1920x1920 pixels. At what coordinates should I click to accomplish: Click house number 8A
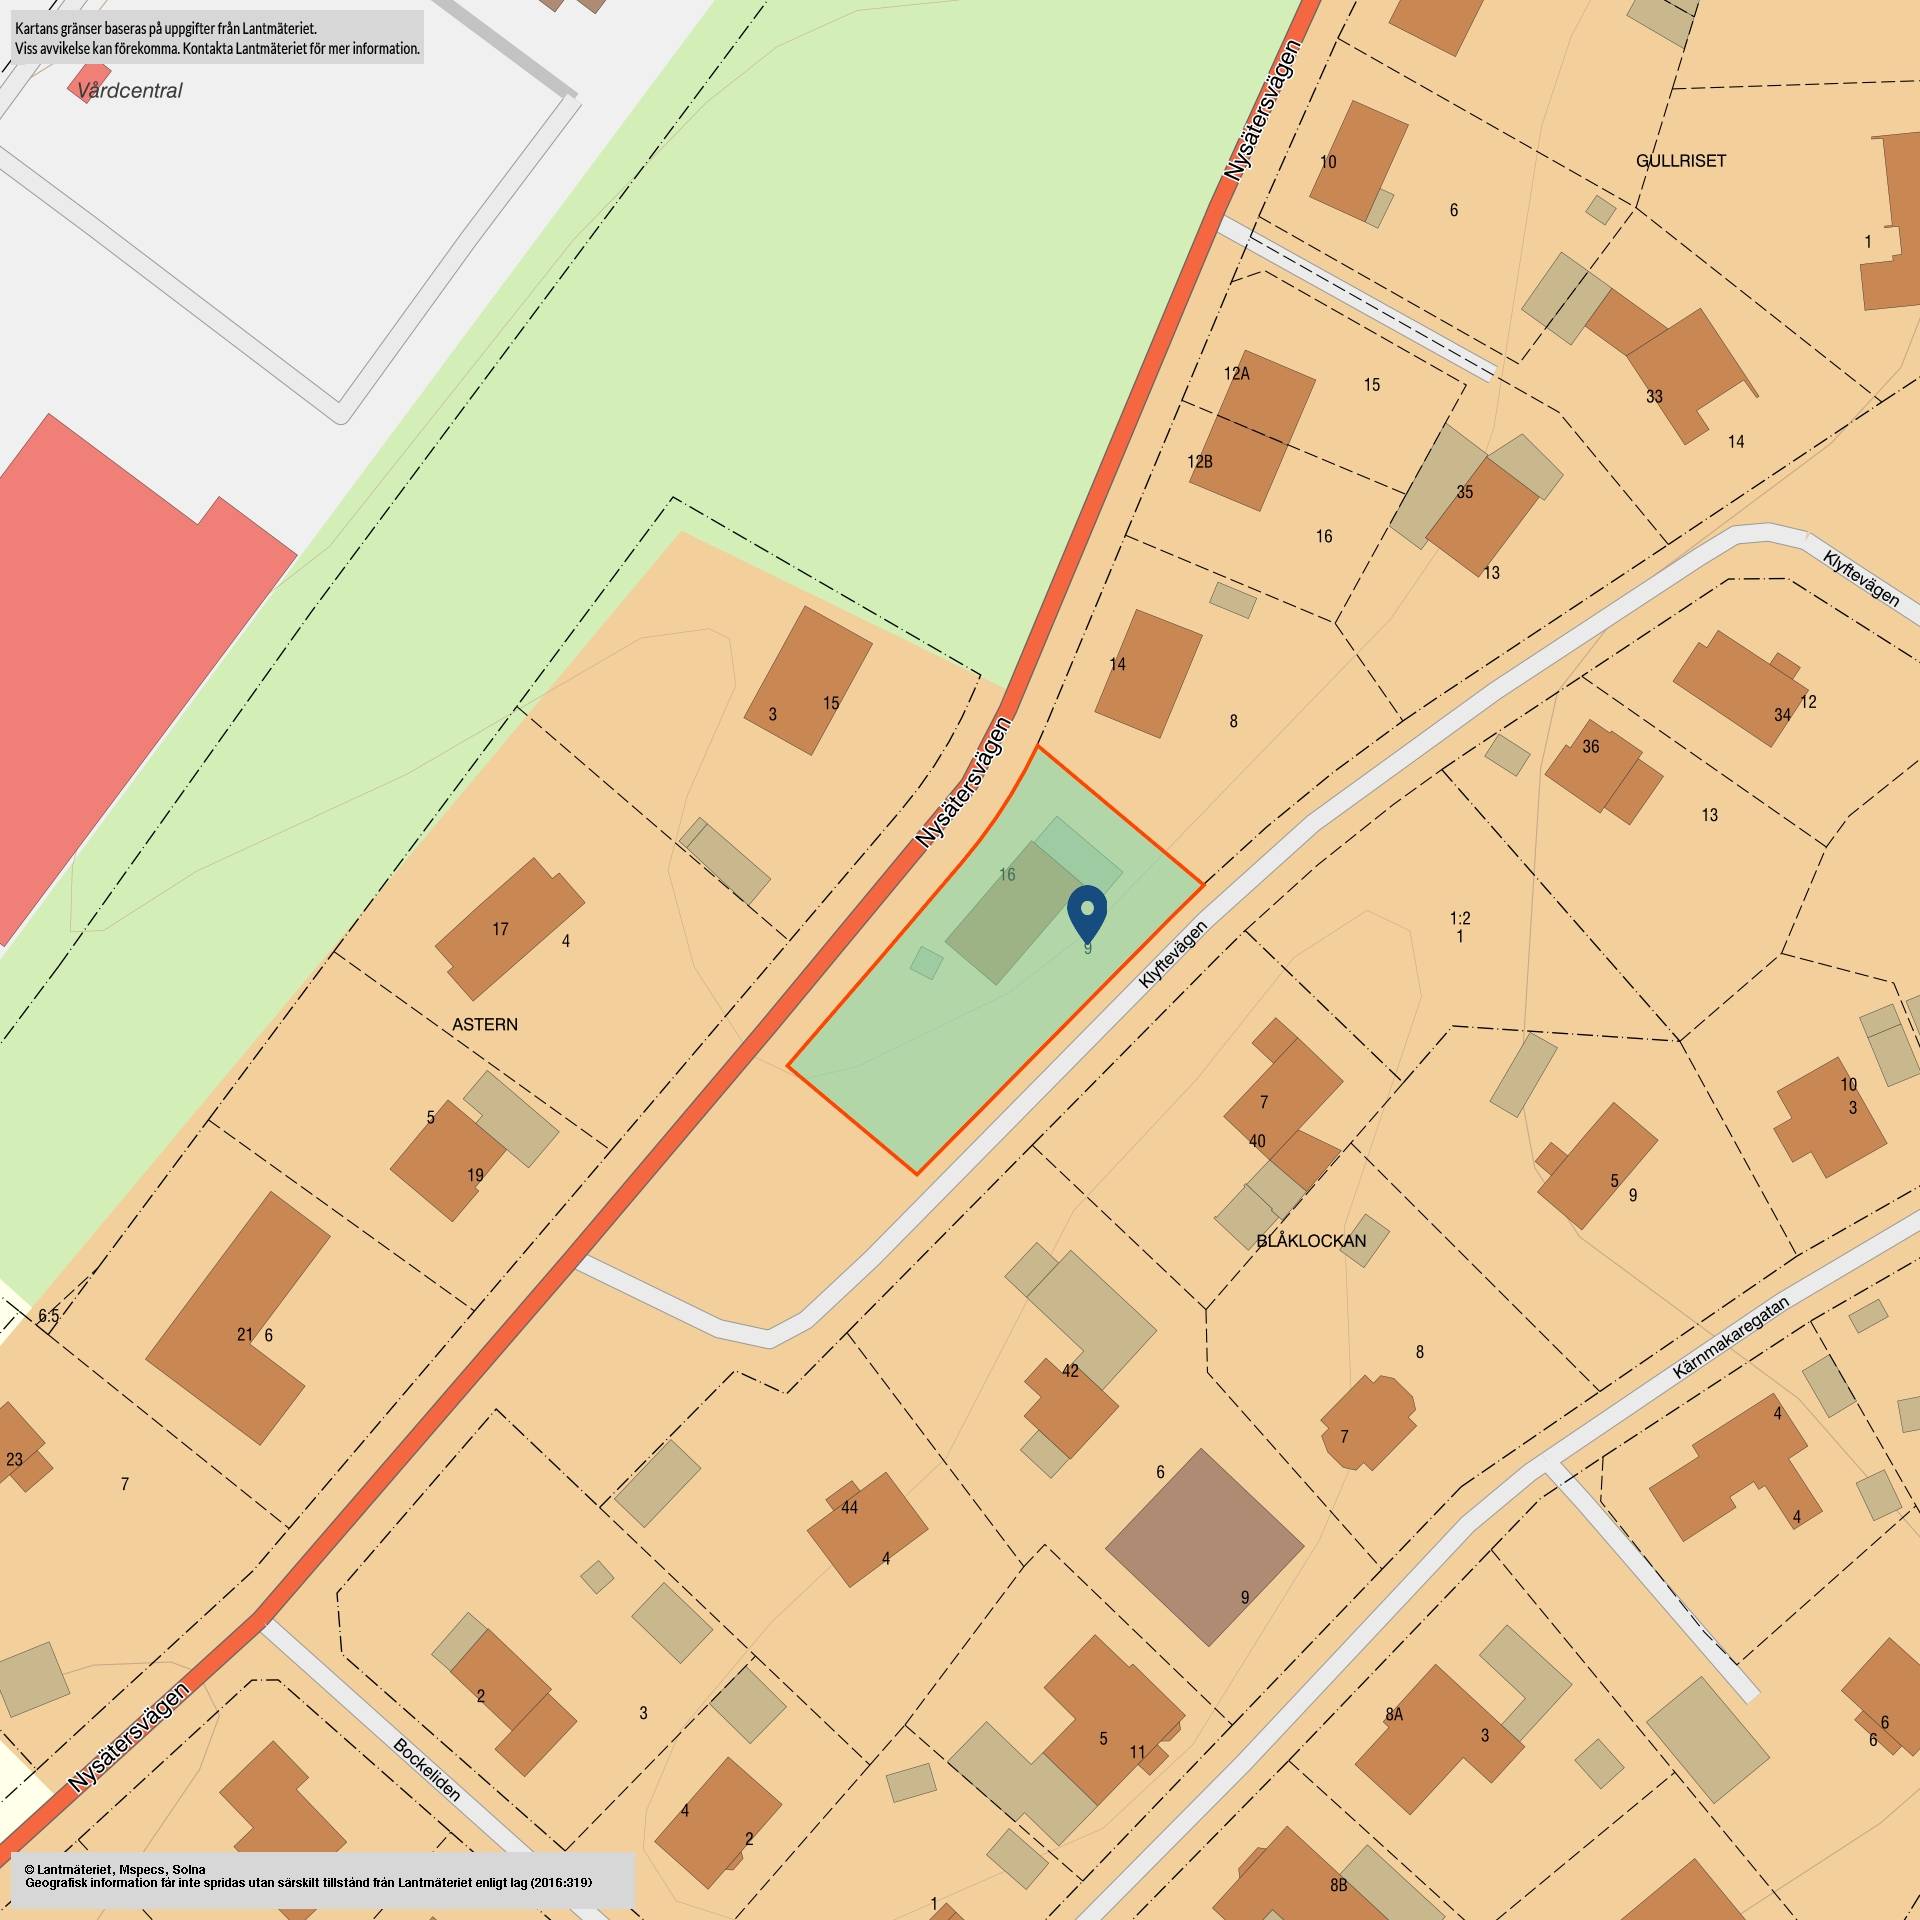1394,1714
